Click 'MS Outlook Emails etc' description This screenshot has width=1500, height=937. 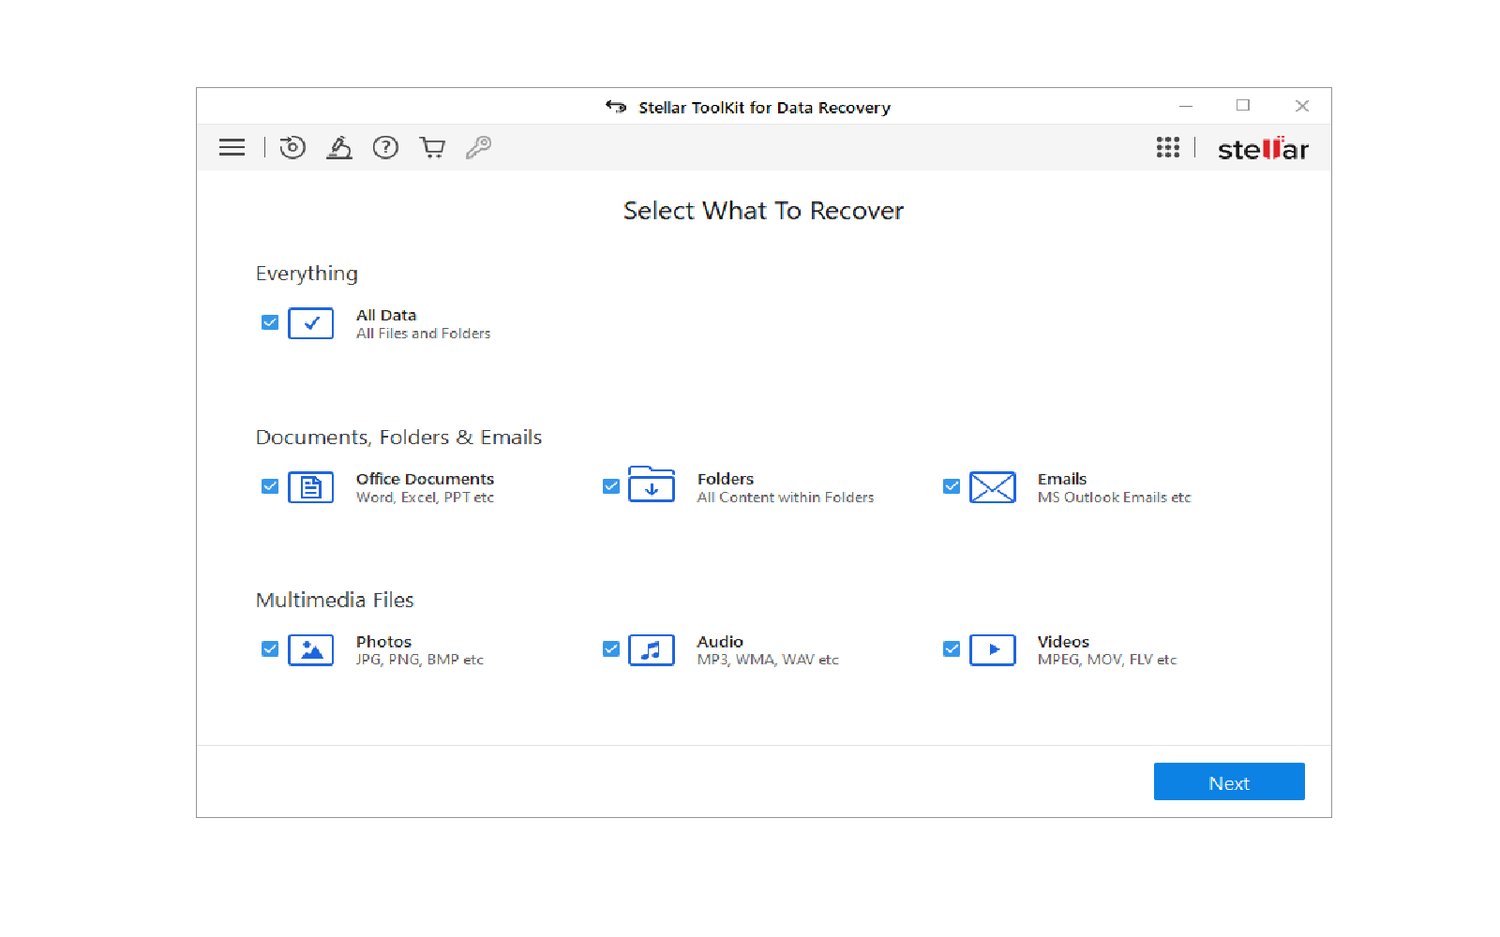[x=1114, y=498]
